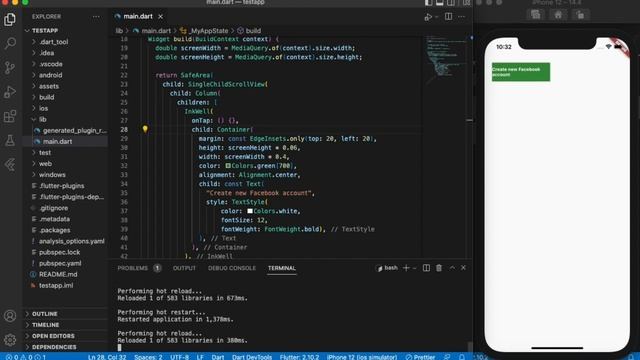
Task: Change UTF-8 encoding in status bar
Action: (180, 357)
